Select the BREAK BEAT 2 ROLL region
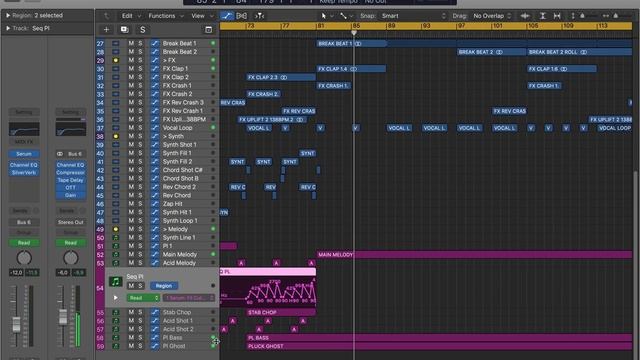Screen dimensions: 640x360 click(x=579, y=52)
